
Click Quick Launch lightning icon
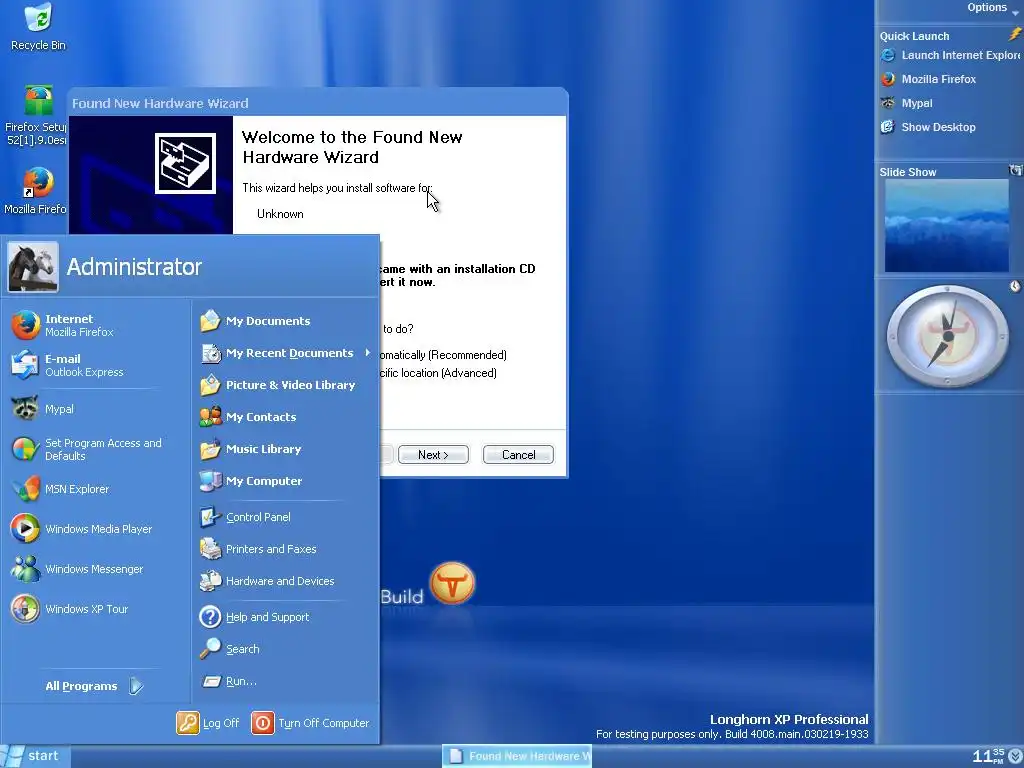coord(1014,35)
